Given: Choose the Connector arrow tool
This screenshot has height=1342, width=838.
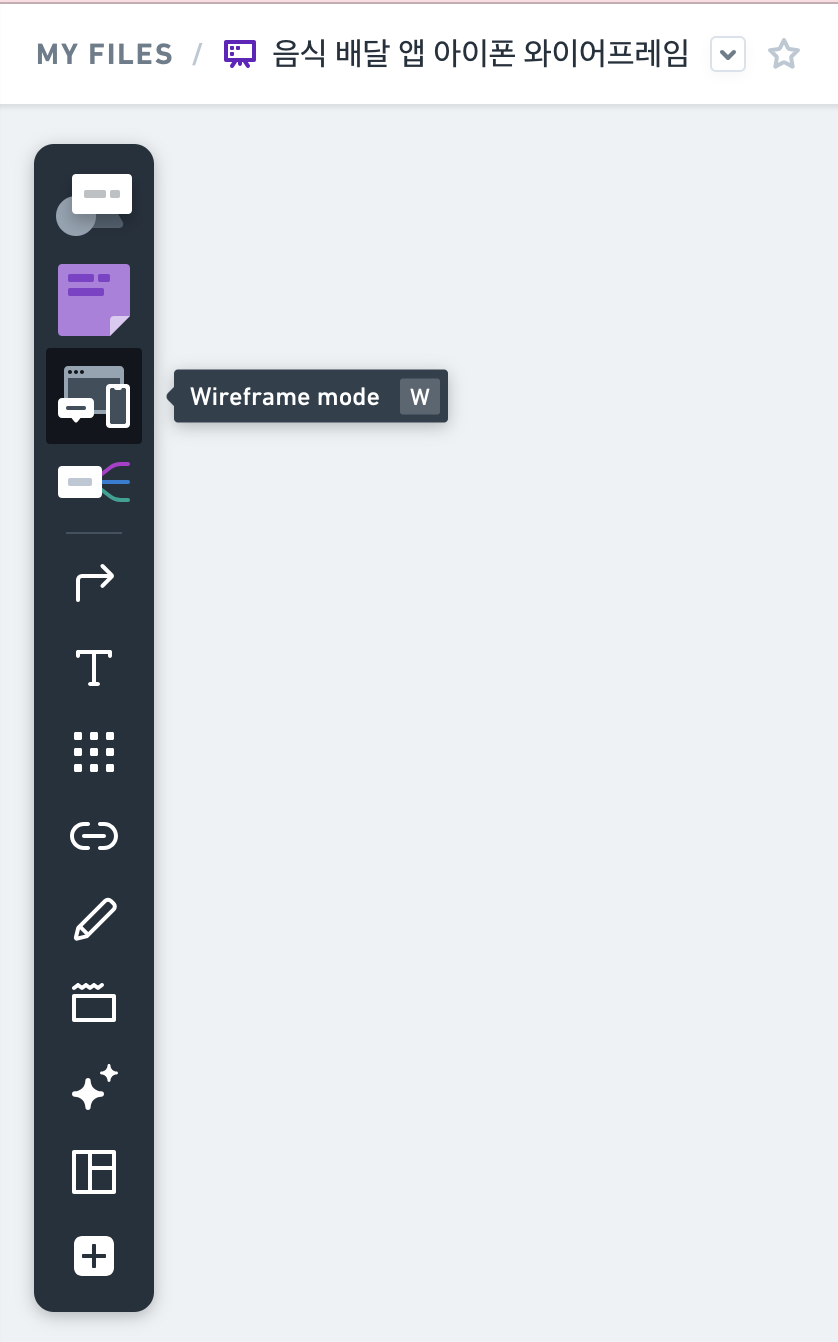Looking at the screenshot, I should (95, 583).
